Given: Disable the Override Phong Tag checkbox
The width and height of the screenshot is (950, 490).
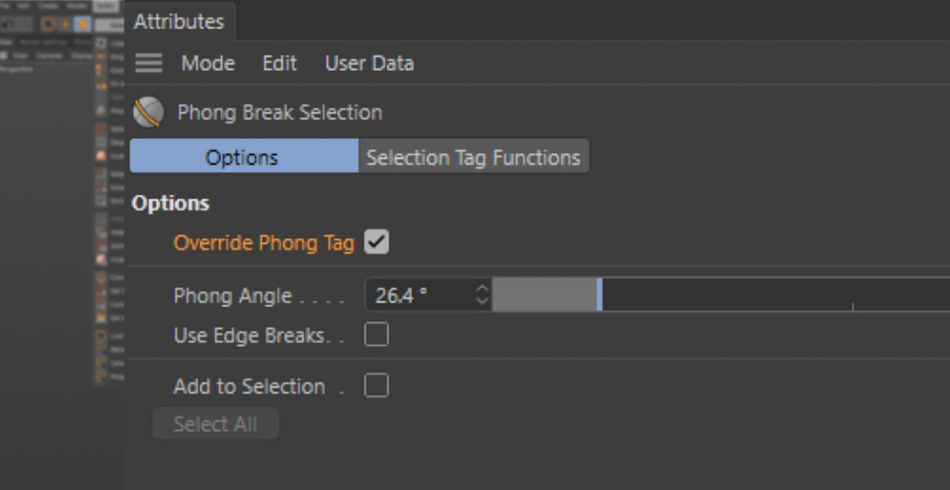Looking at the screenshot, I should coord(376,242).
